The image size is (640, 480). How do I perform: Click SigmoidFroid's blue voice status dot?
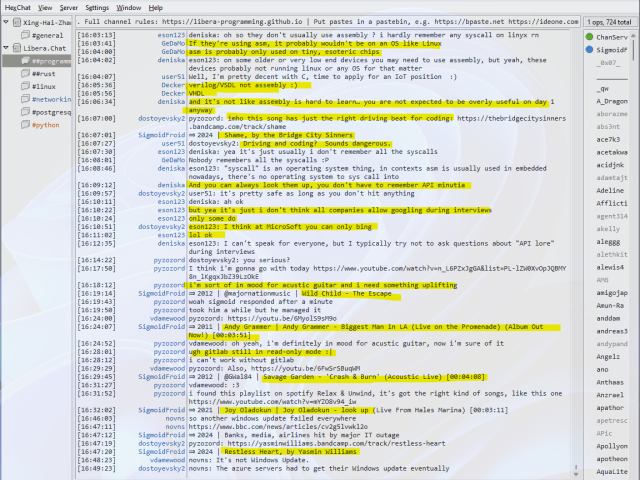tap(588, 49)
